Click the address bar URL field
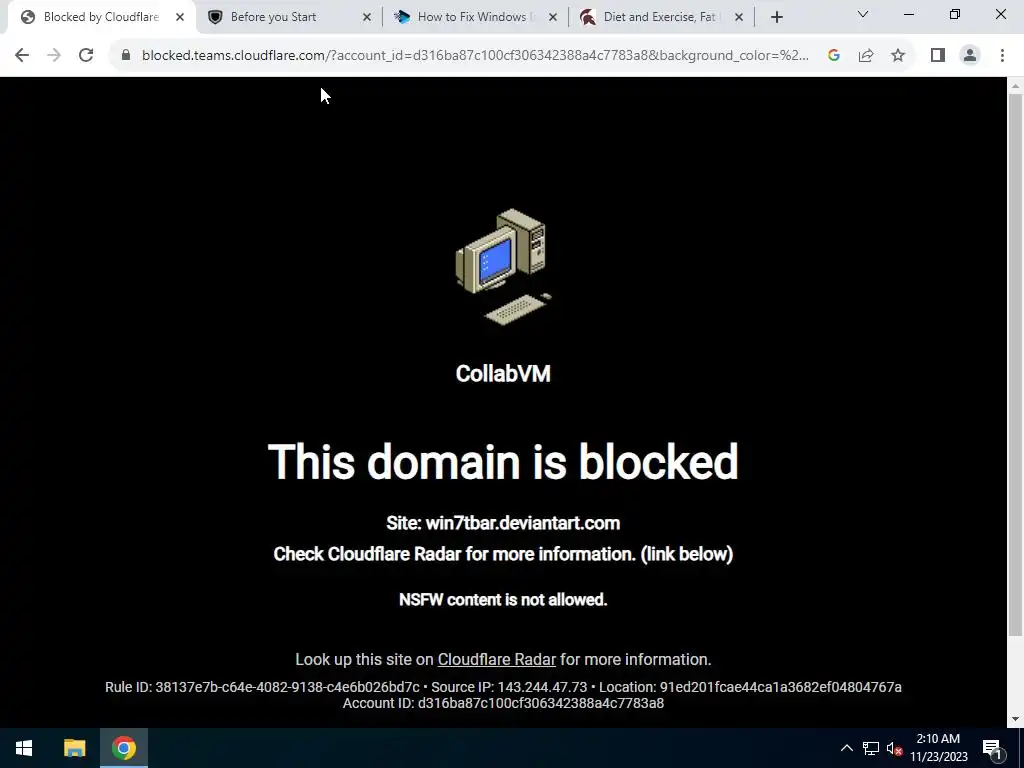The image size is (1024, 768). tap(475, 56)
